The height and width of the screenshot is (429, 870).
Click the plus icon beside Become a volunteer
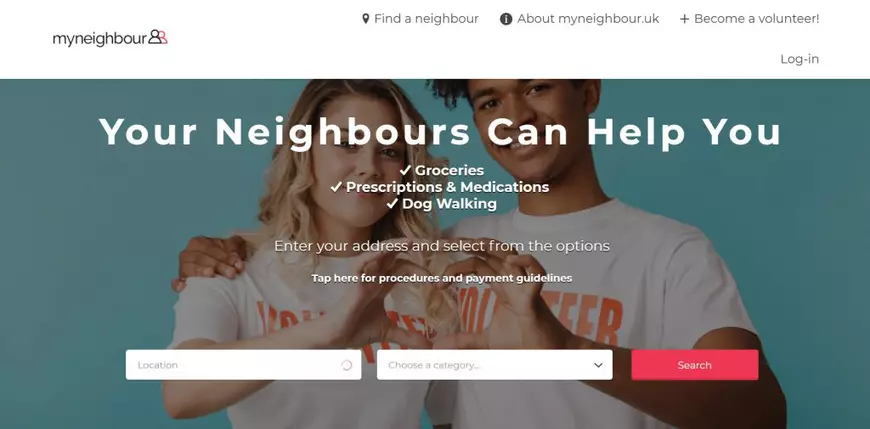click(684, 19)
